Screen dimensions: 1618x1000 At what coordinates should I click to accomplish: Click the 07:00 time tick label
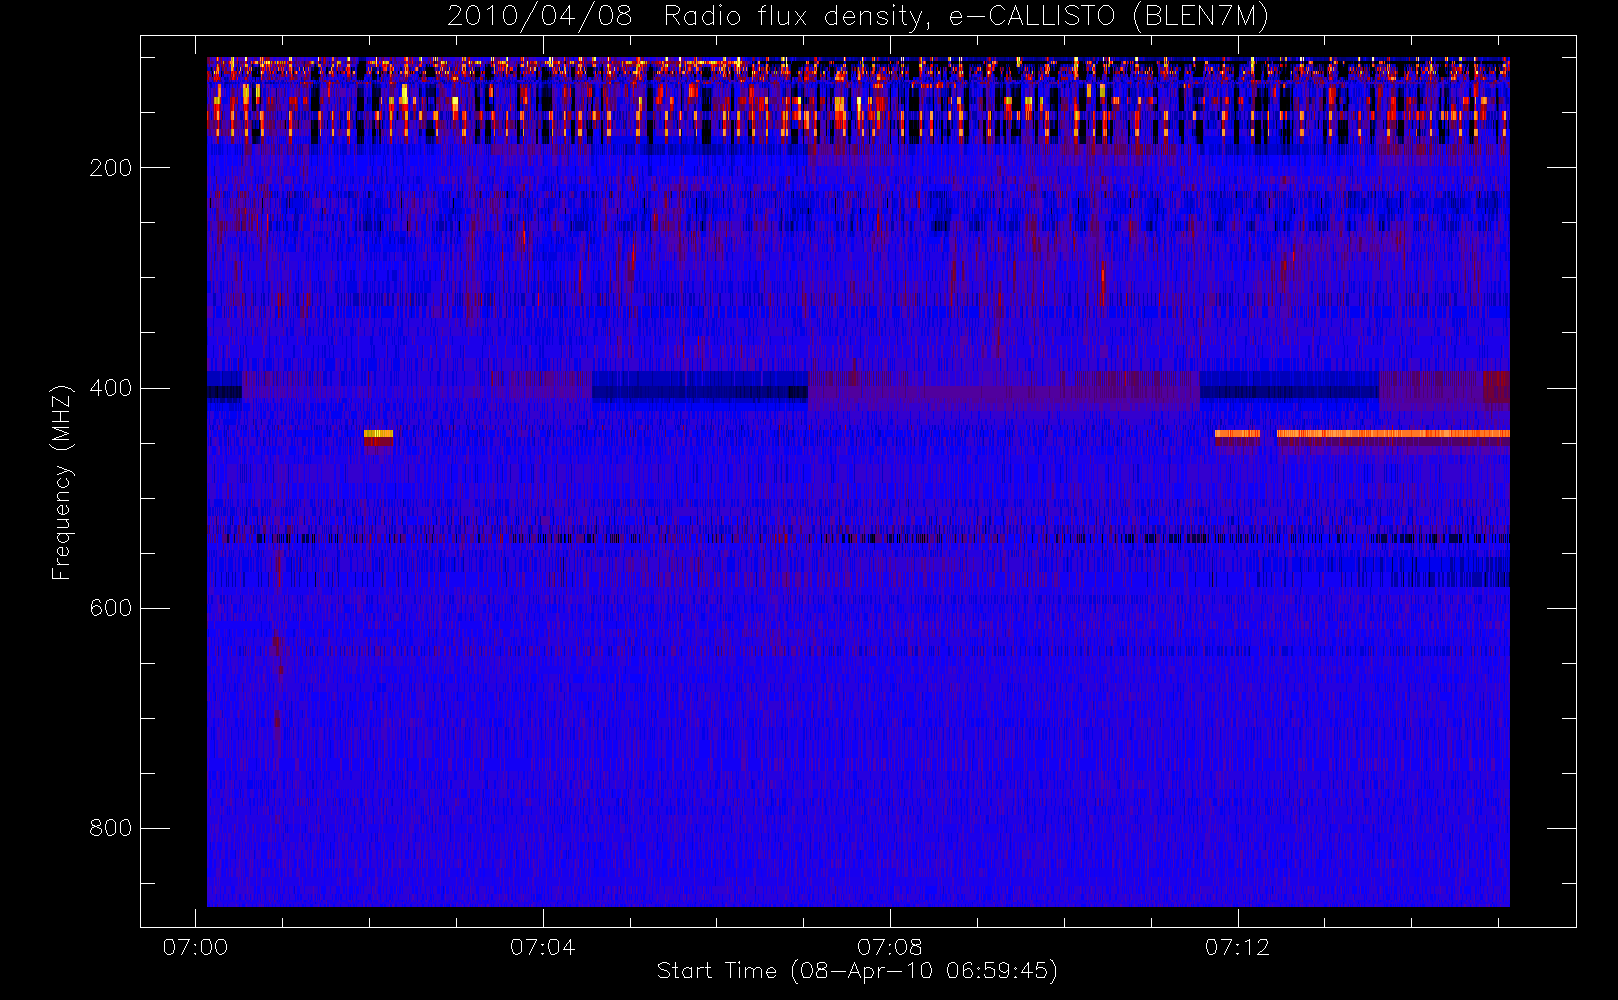(195, 947)
